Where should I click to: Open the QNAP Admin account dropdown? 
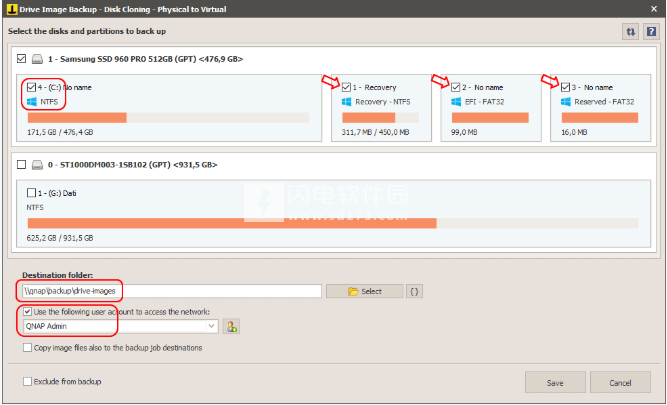click(211, 326)
